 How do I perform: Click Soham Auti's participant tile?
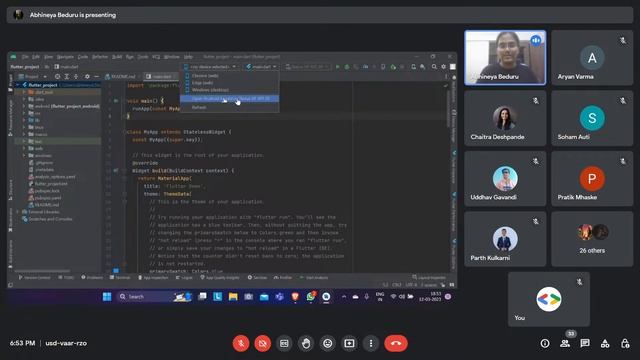point(592,118)
